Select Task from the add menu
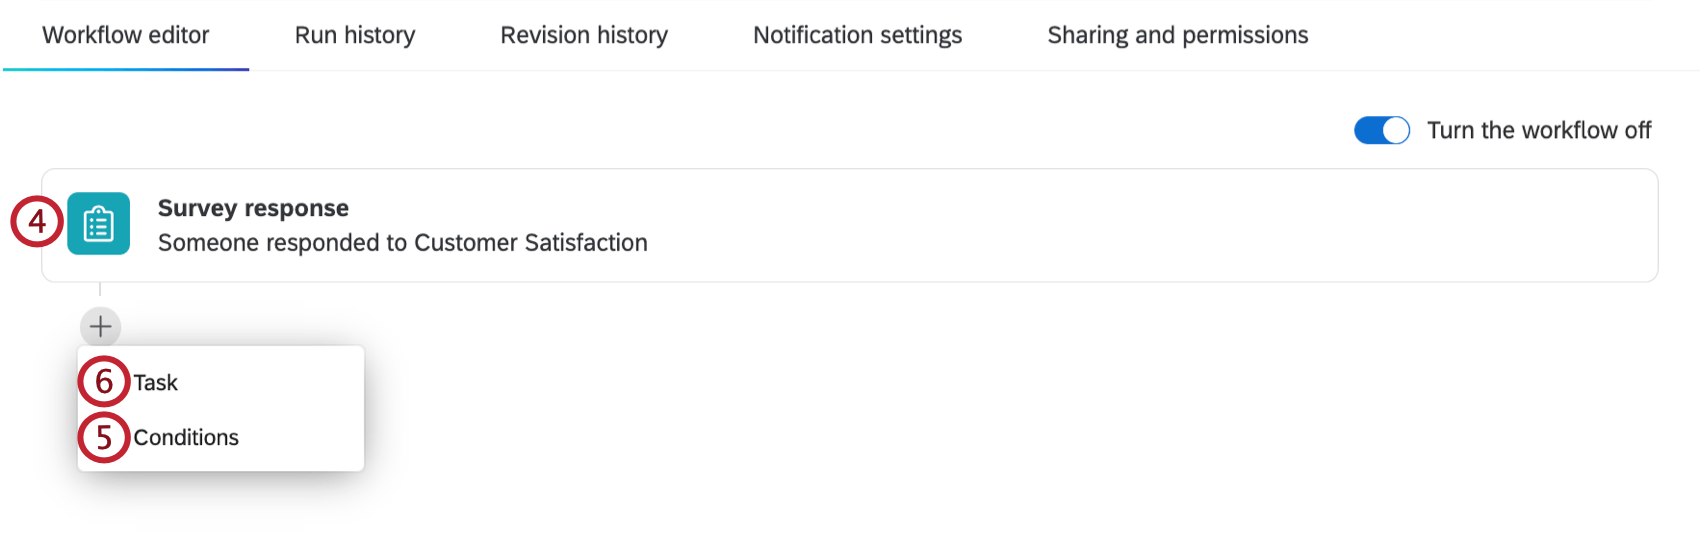The width and height of the screenshot is (1700, 554). pos(156,382)
